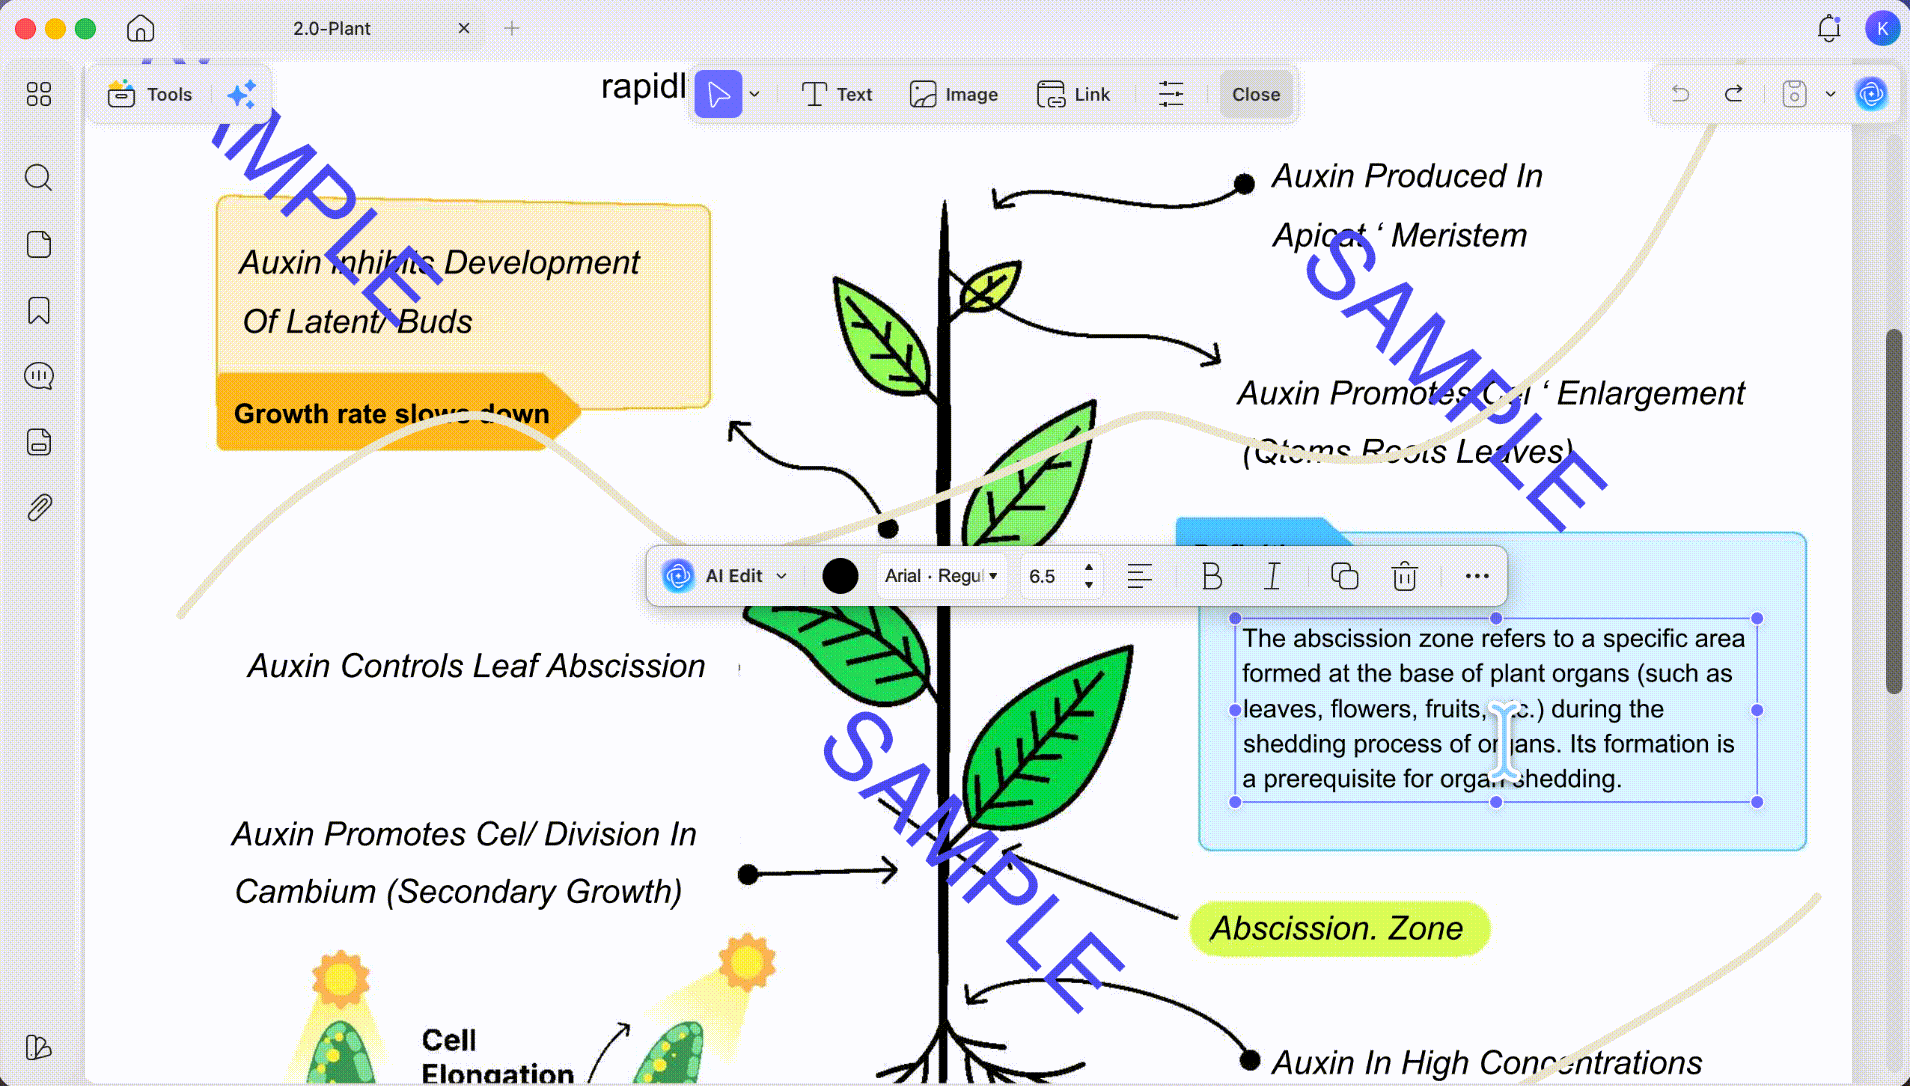Open the comments panel in sidebar
Screen dimensions: 1910x1086
point(39,376)
